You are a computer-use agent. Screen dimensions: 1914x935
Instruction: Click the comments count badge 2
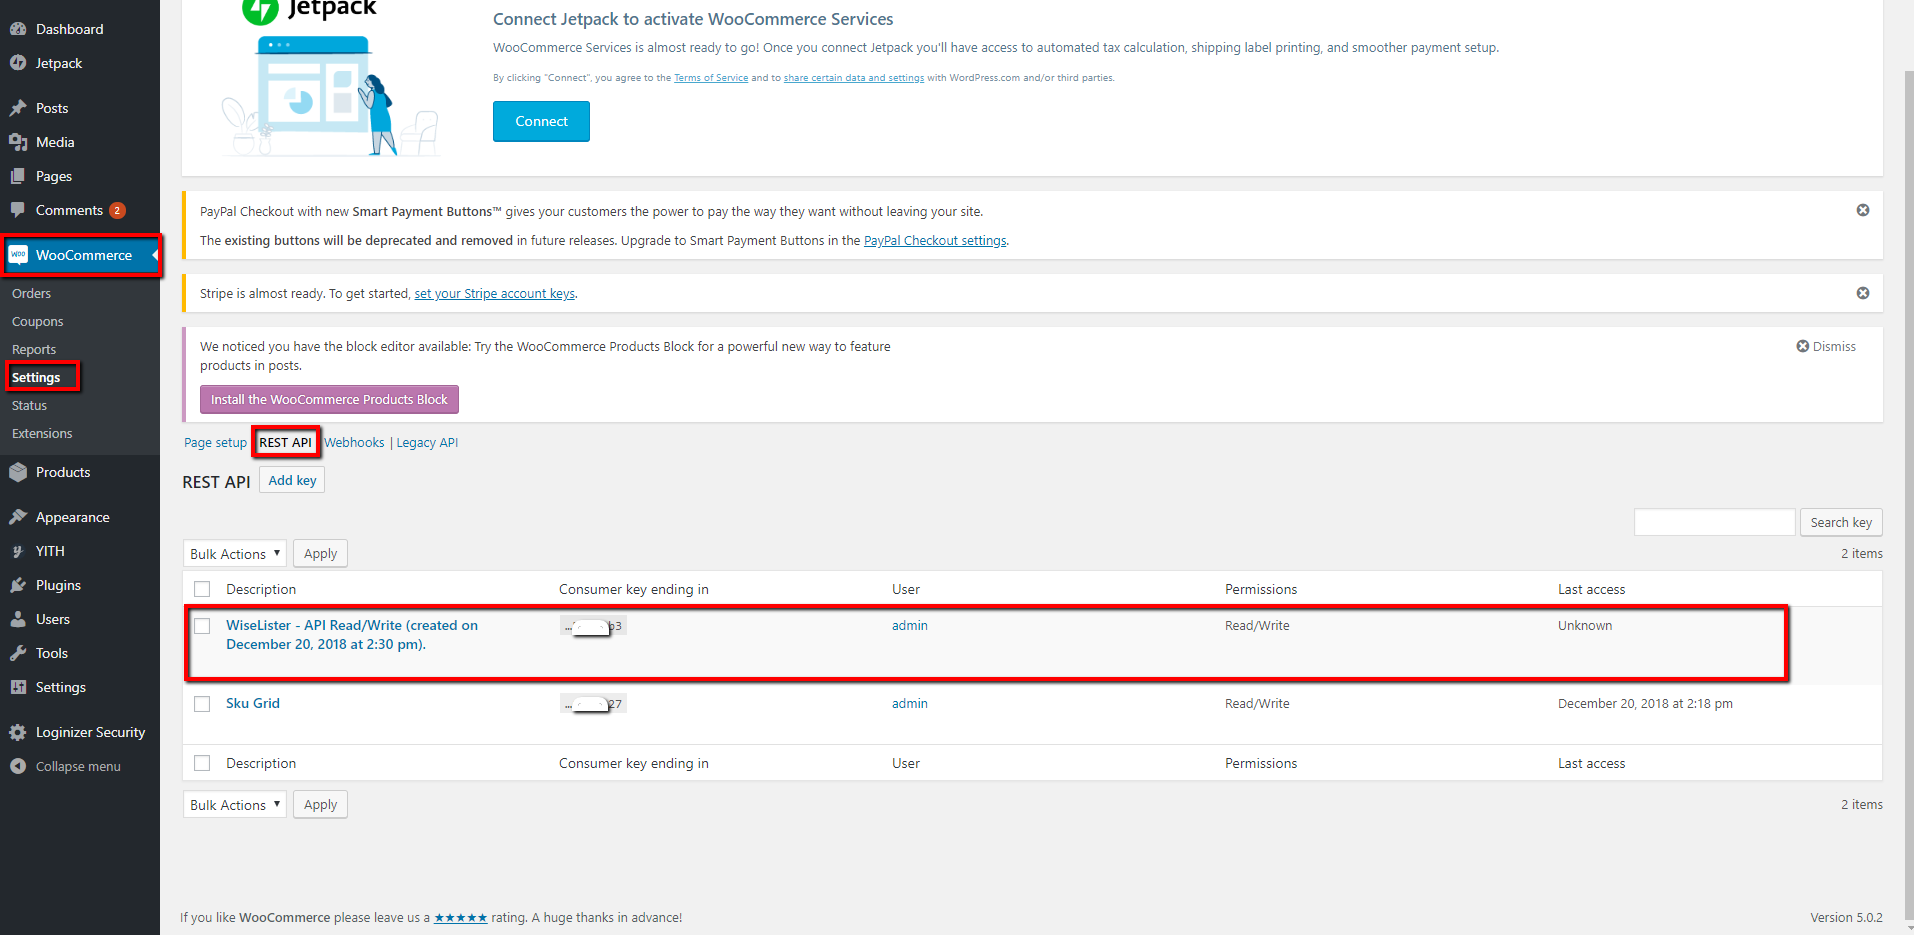pos(117,210)
